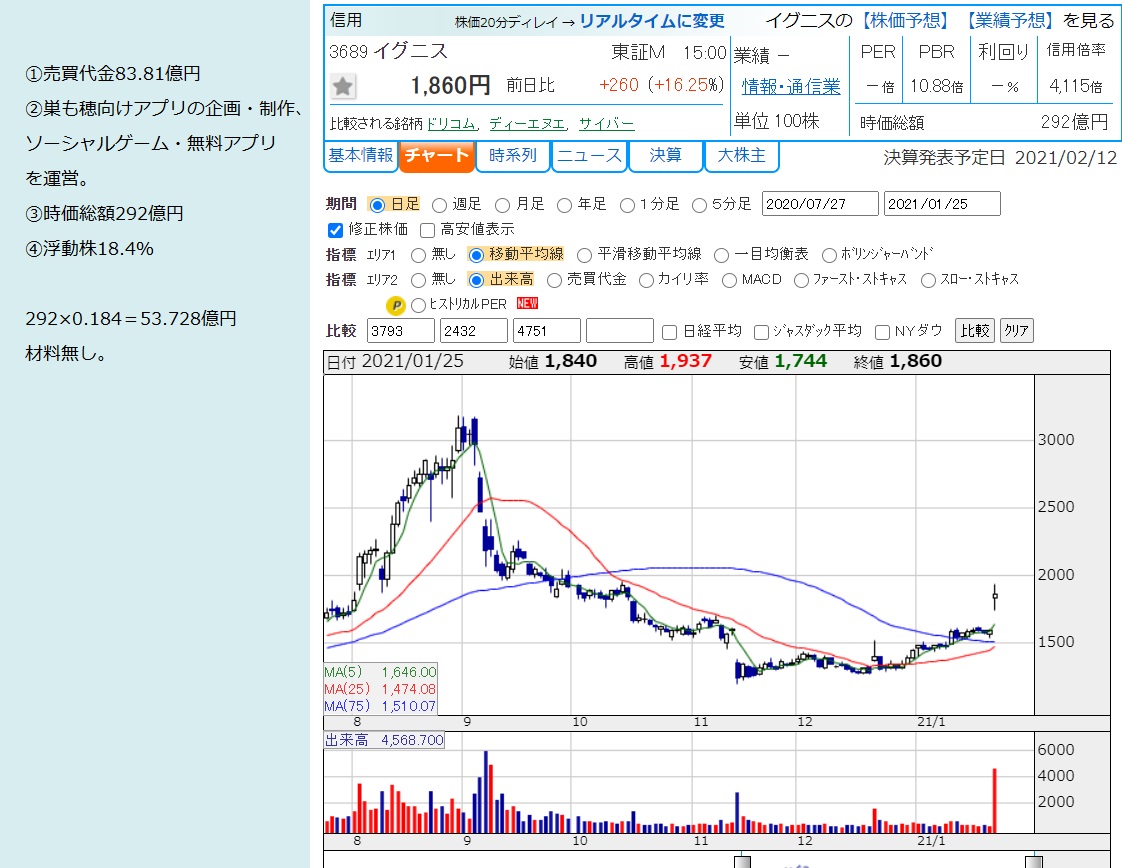Click the left chart range slider handle
Screen dimensions: 1122x868
tap(743, 862)
